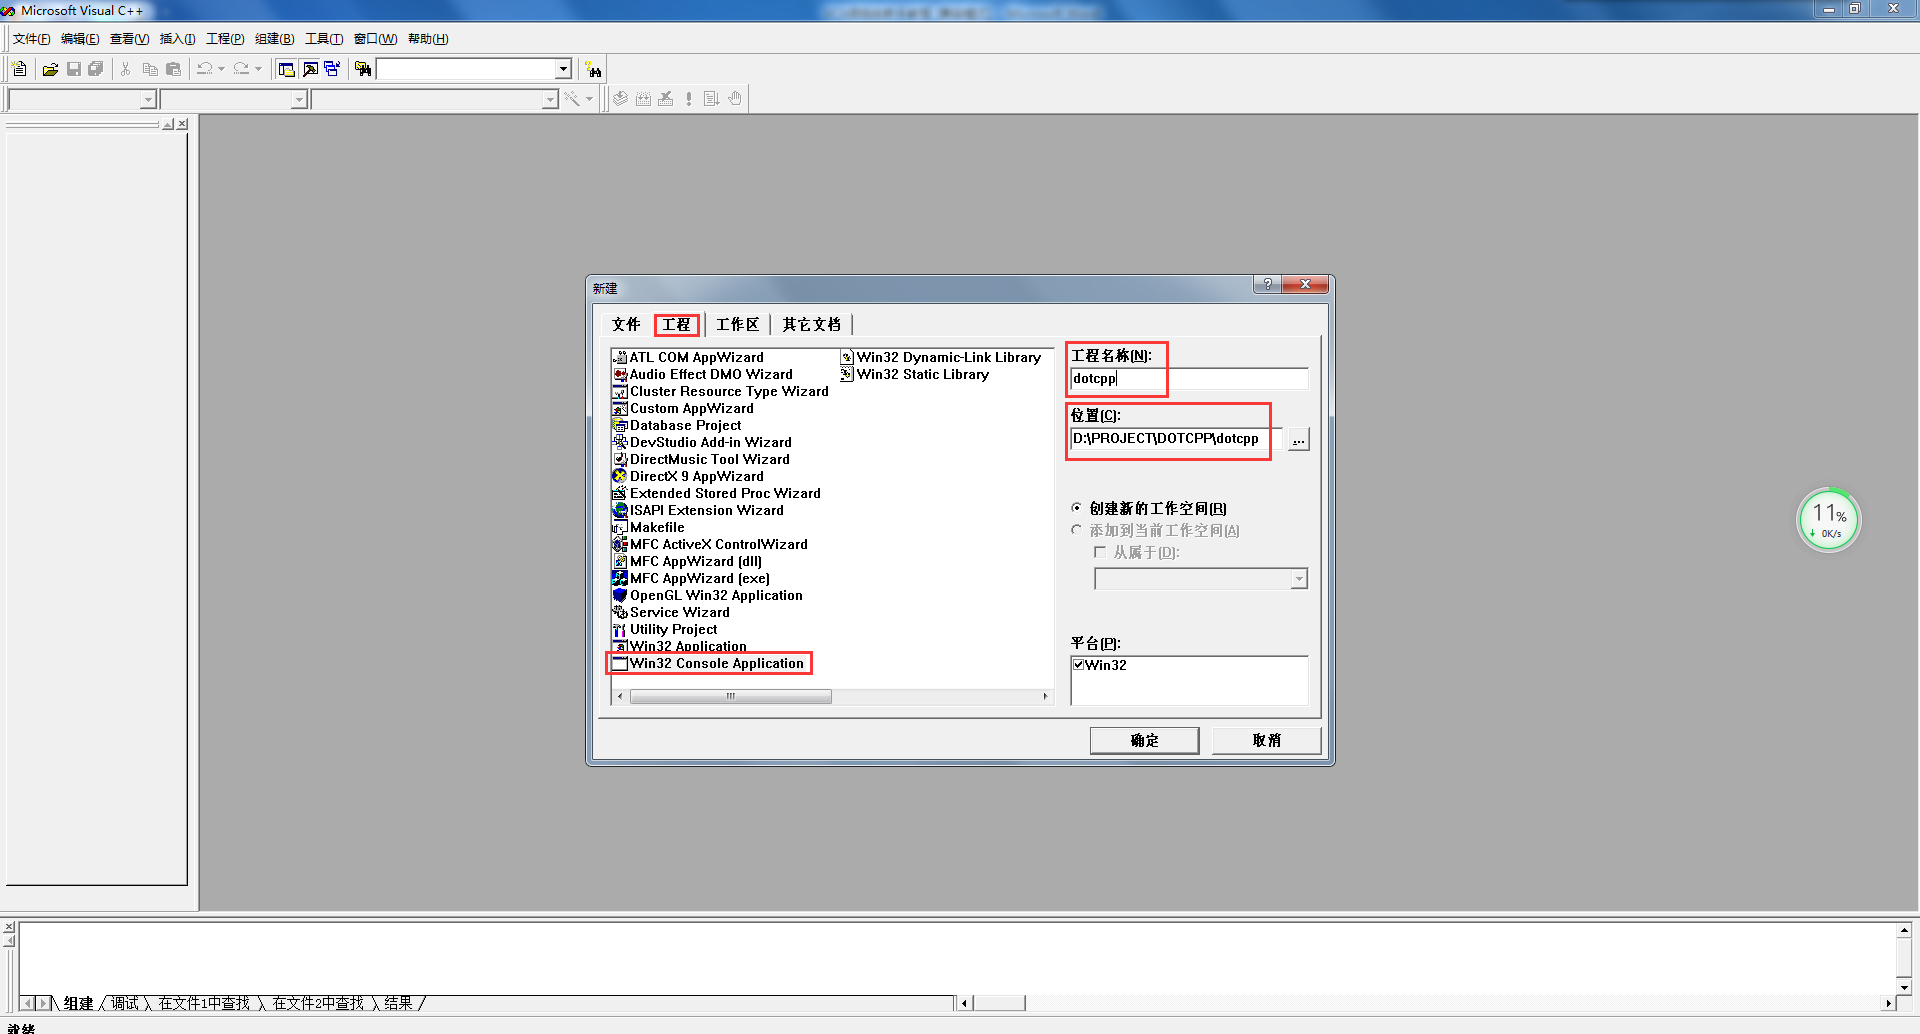Click the Compile toolbar icon
This screenshot has width=1920, height=1034.
620,99
